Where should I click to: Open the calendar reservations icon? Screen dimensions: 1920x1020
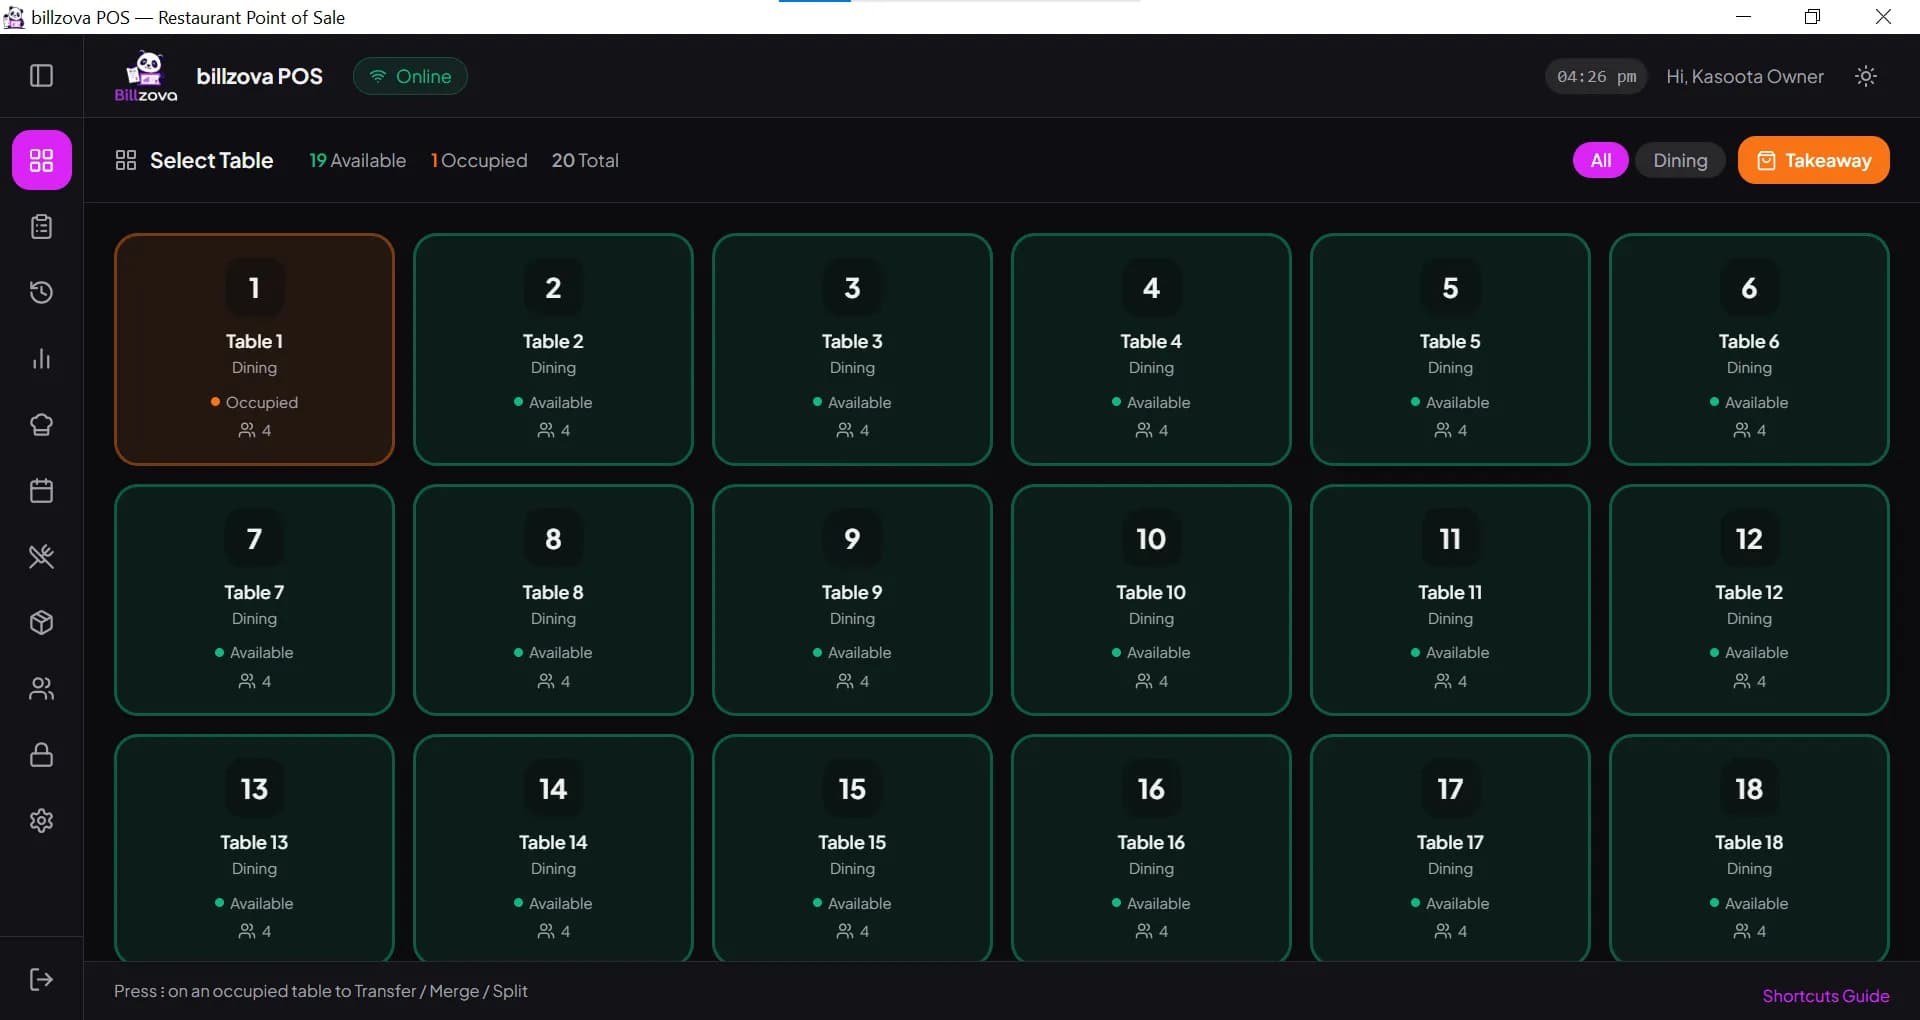[41, 490]
